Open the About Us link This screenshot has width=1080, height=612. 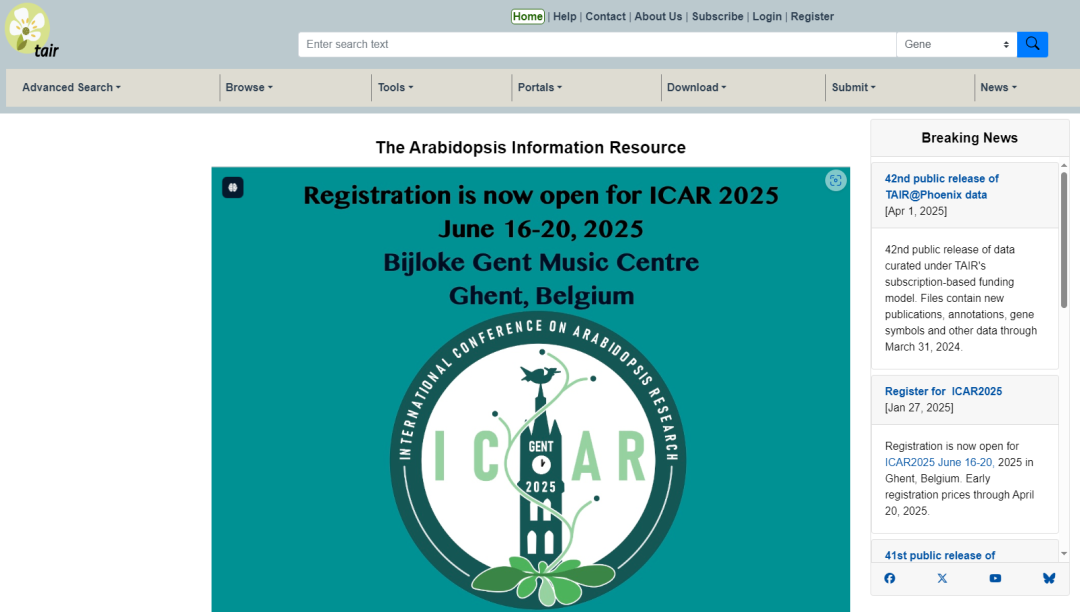click(658, 17)
